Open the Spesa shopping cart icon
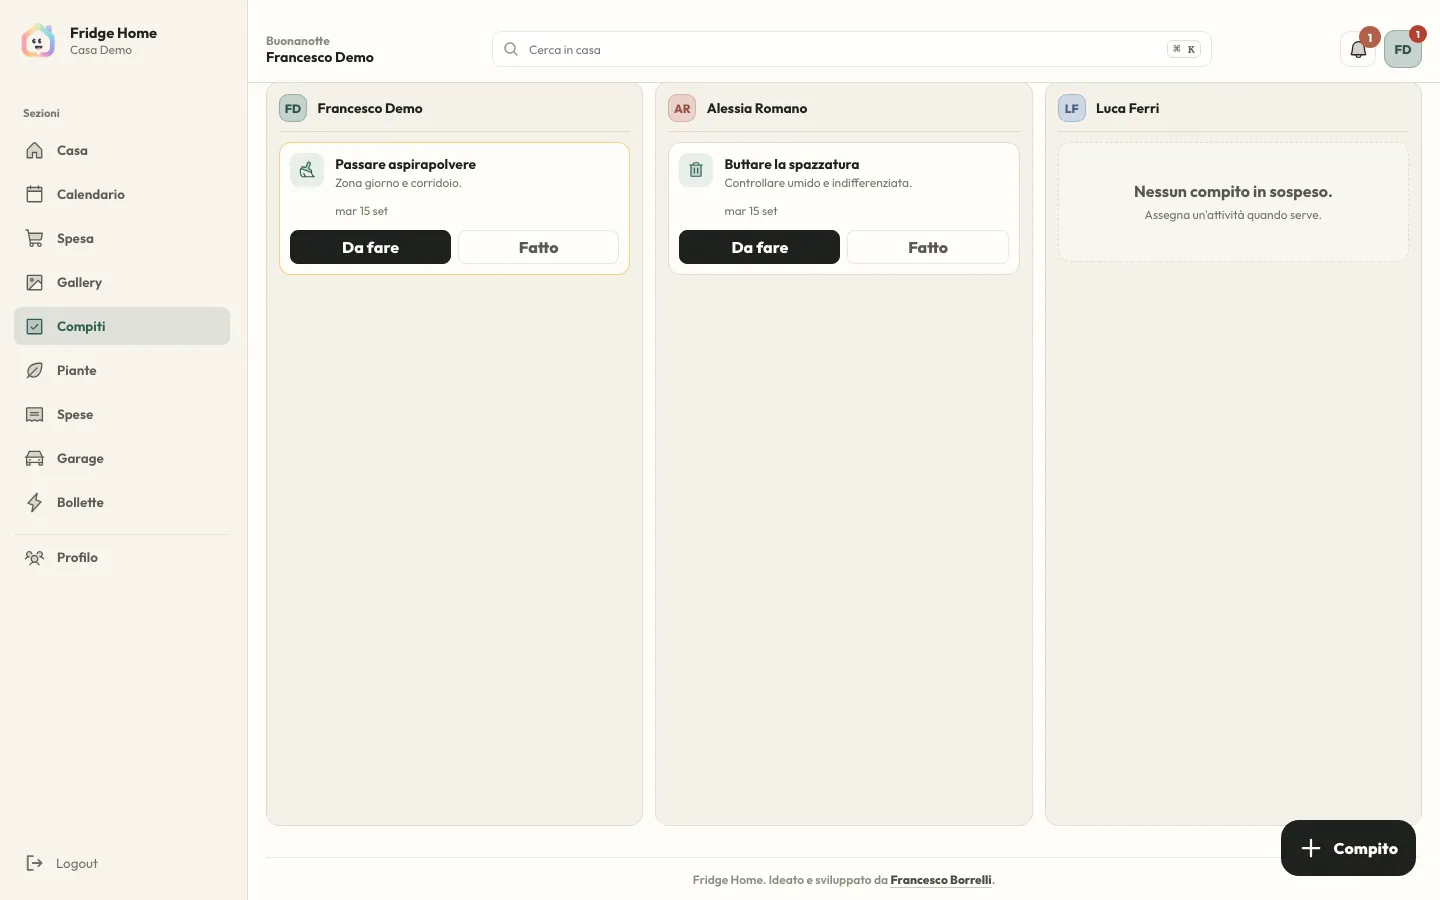Viewport: 1440px width, 900px height. pos(35,238)
